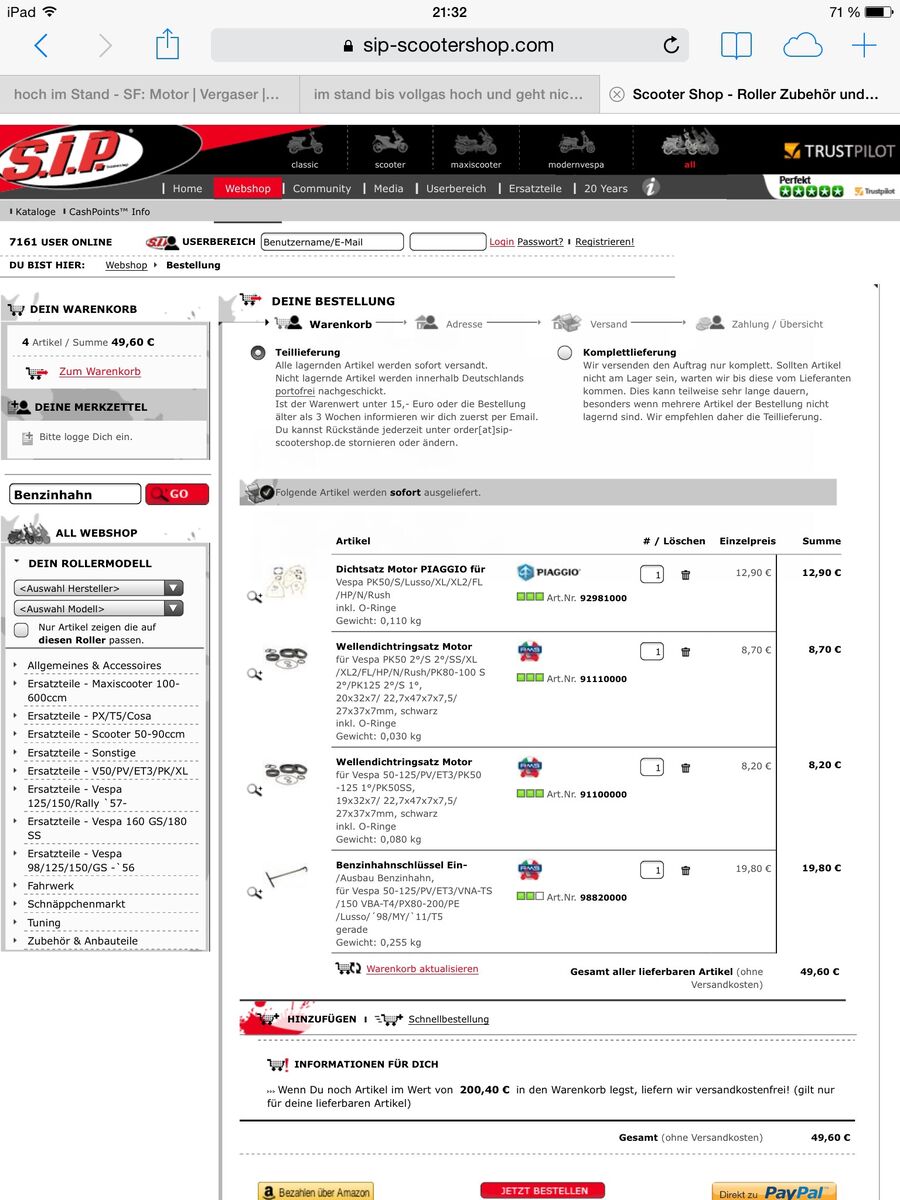Tap the Safari share icon

167,44
